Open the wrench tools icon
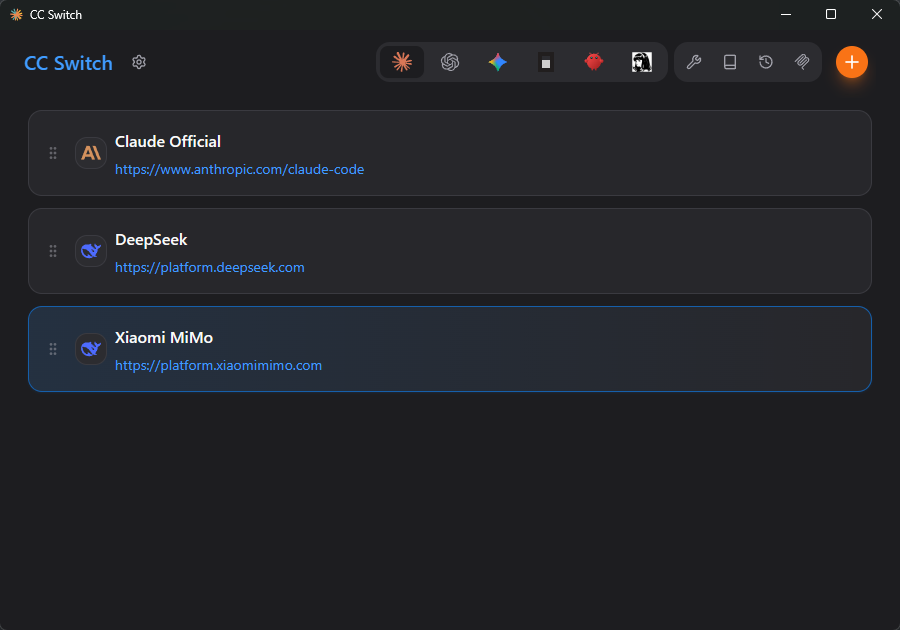Viewport: 900px width, 630px height. [693, 62]
